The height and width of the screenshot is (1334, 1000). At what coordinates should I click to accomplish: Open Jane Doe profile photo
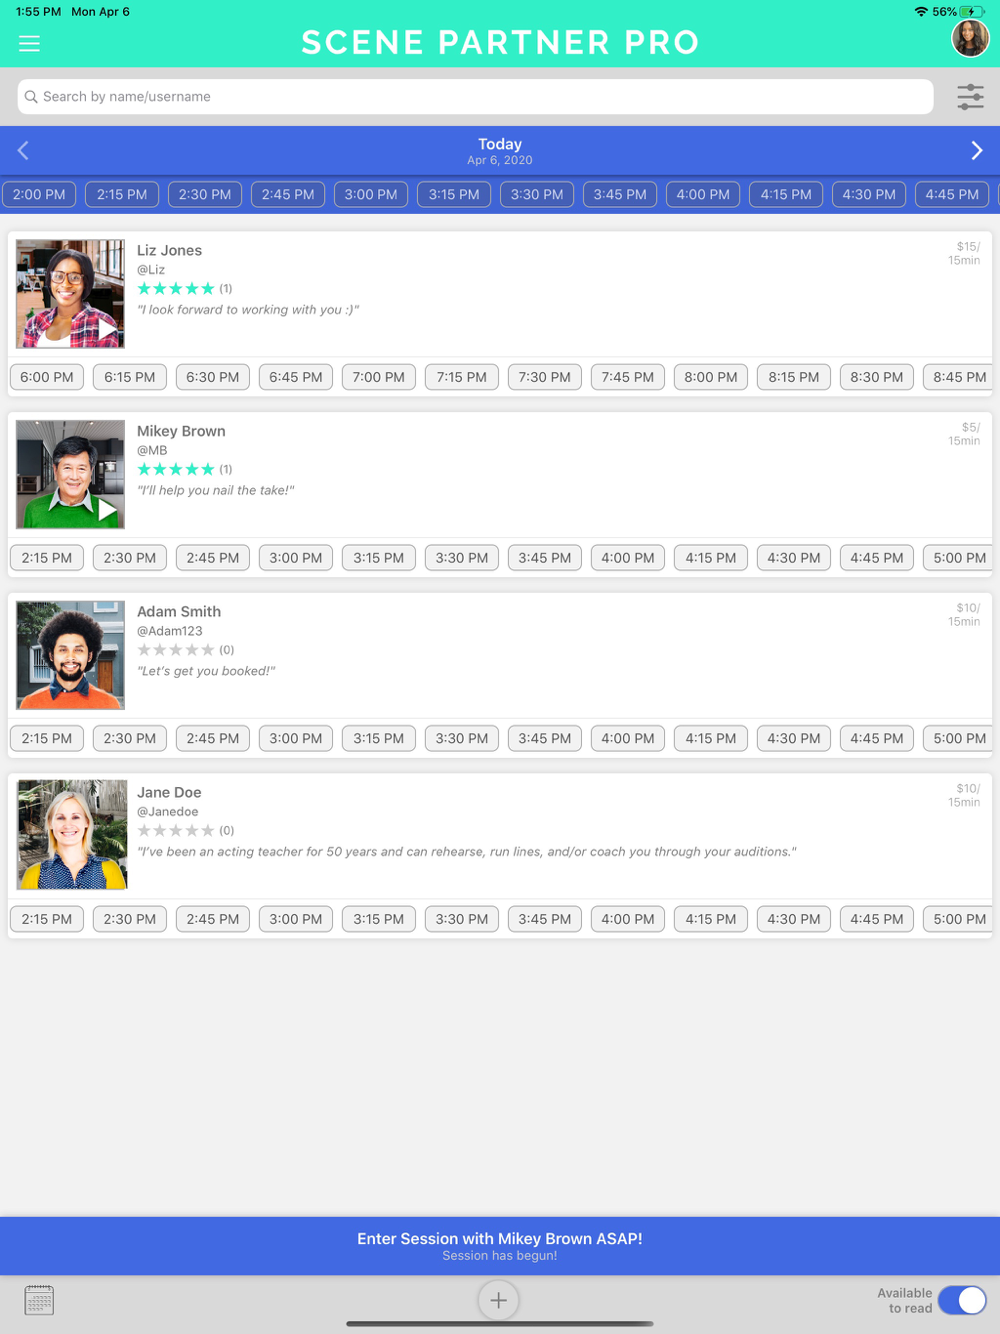(72, 835)
